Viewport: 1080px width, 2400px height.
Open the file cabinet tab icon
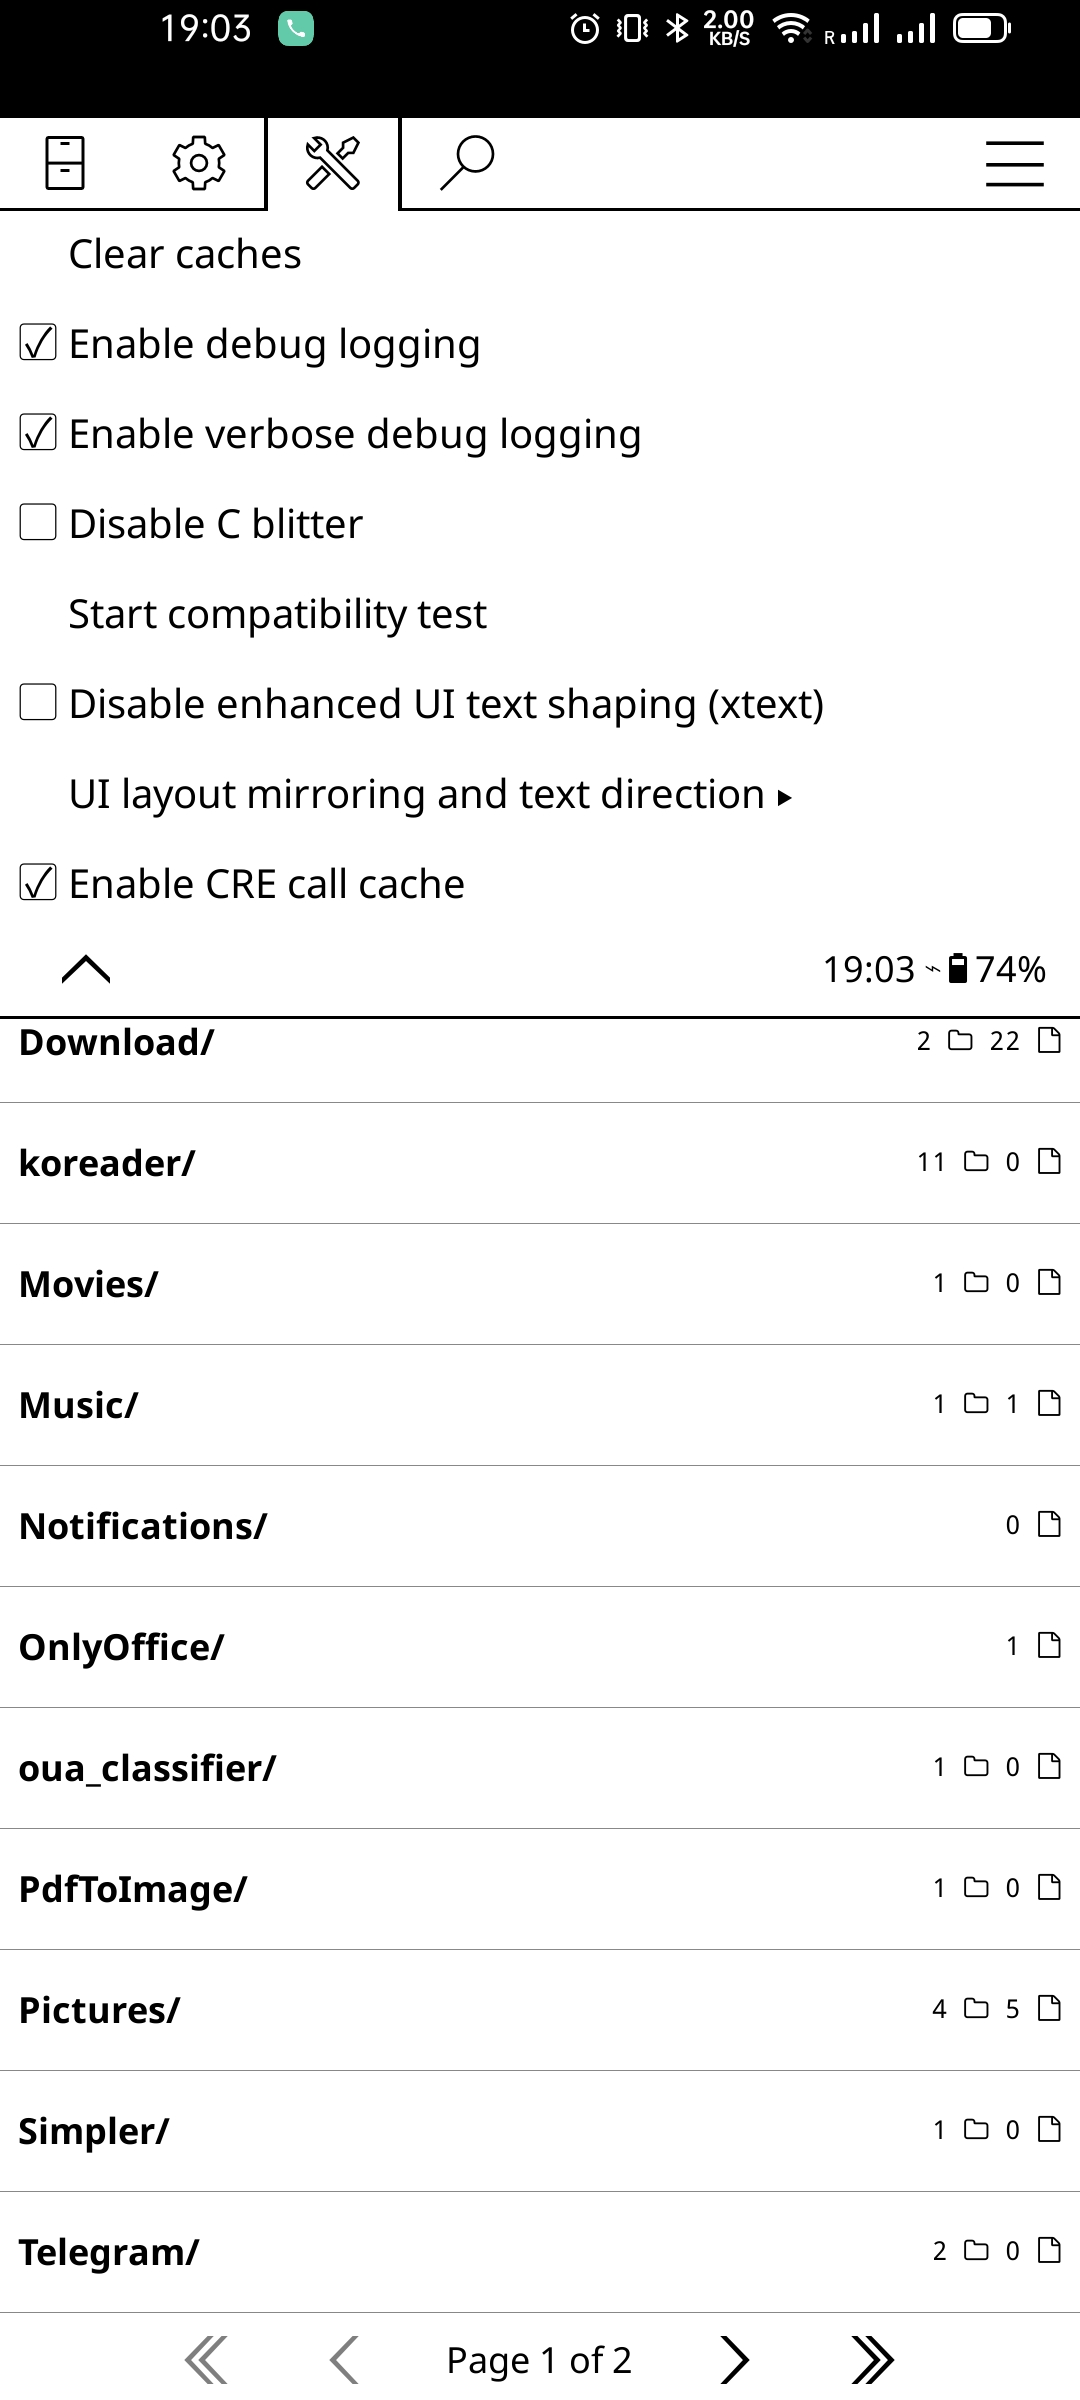coord(65,162)
